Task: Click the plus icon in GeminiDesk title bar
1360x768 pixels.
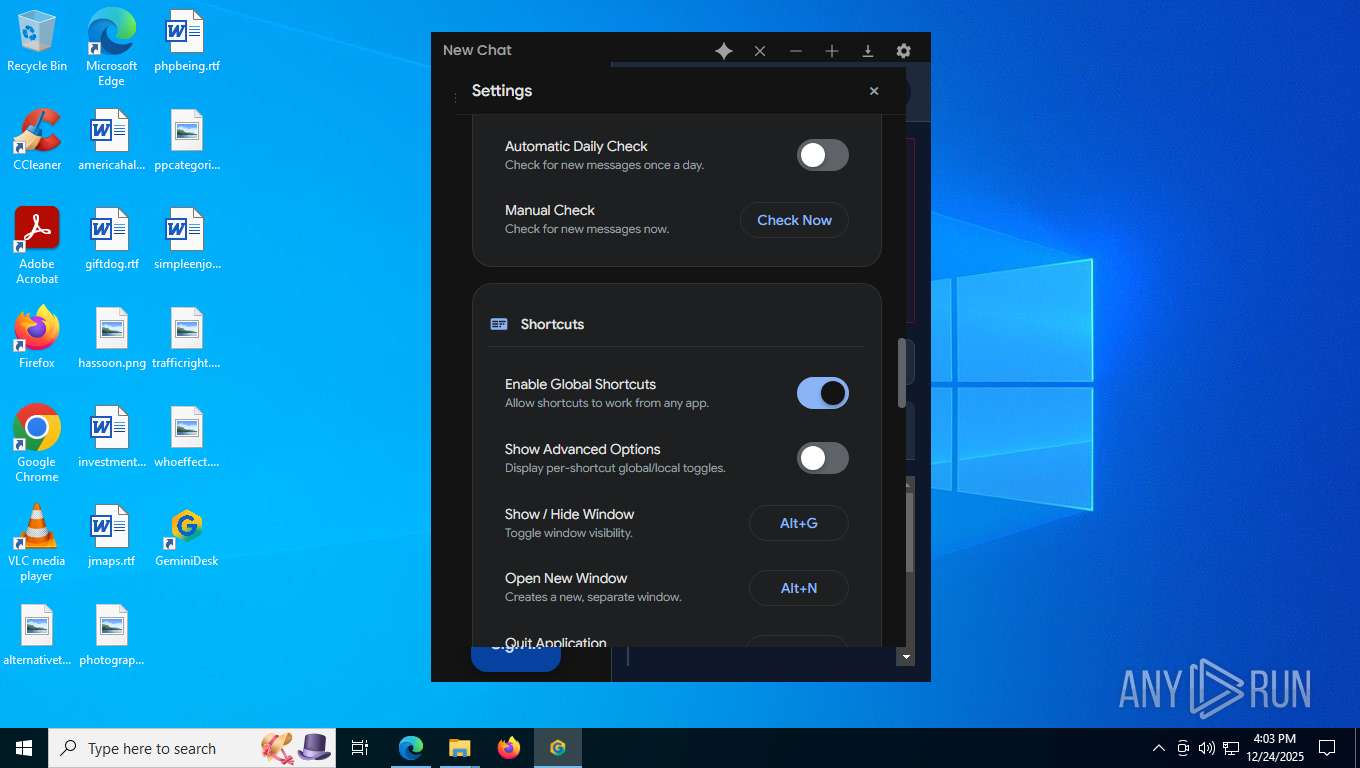Action: tap(832, 51)
